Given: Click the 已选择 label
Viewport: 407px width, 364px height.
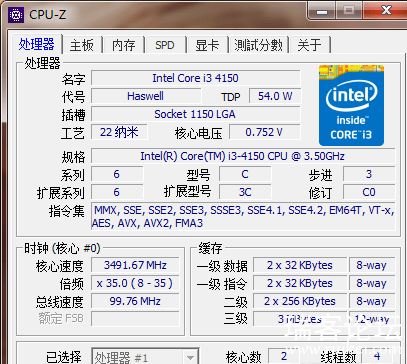Looking at the screenshot, I should click(x=64, y=358).
